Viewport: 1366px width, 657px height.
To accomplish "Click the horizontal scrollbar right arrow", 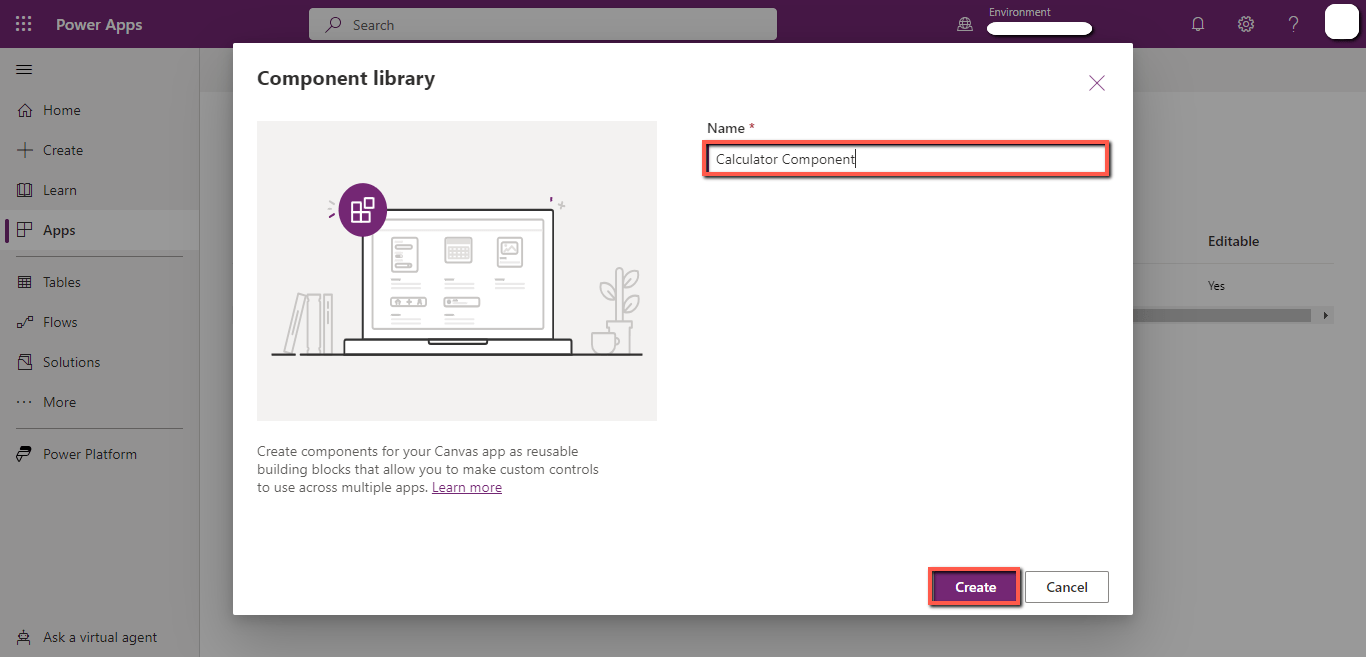I will (1326, 315).
